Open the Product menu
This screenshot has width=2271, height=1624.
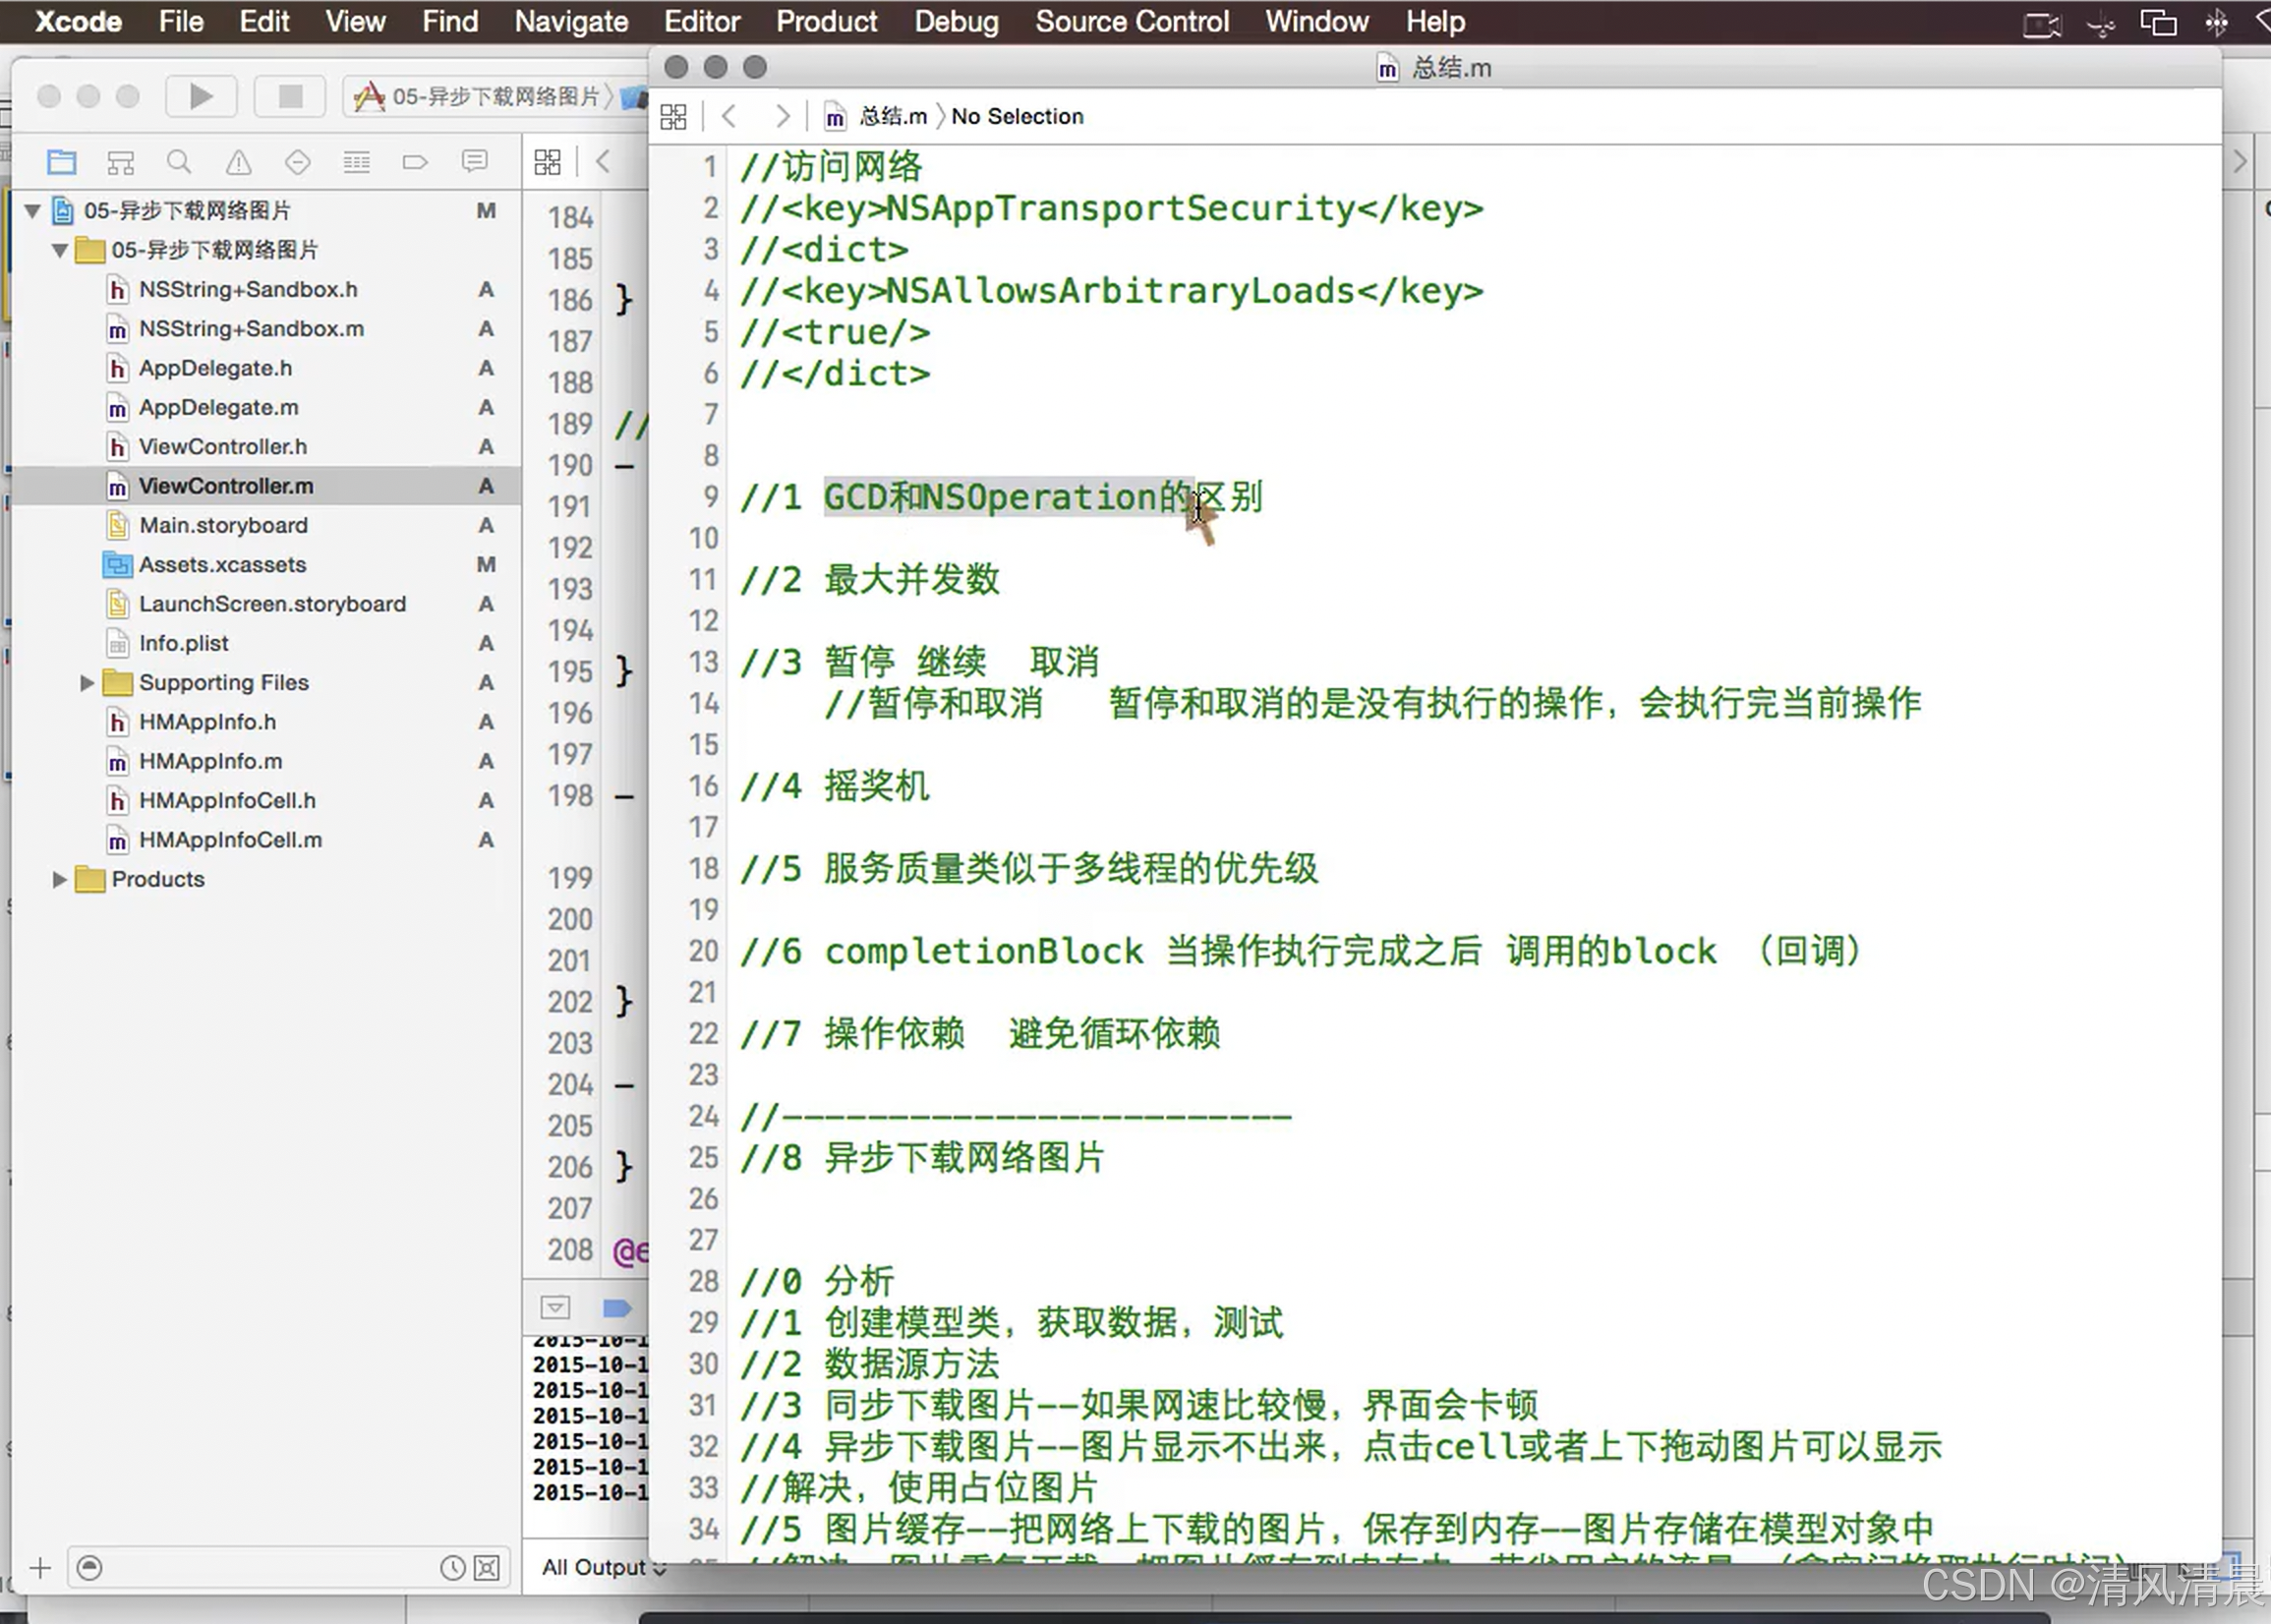pos(826,21)
